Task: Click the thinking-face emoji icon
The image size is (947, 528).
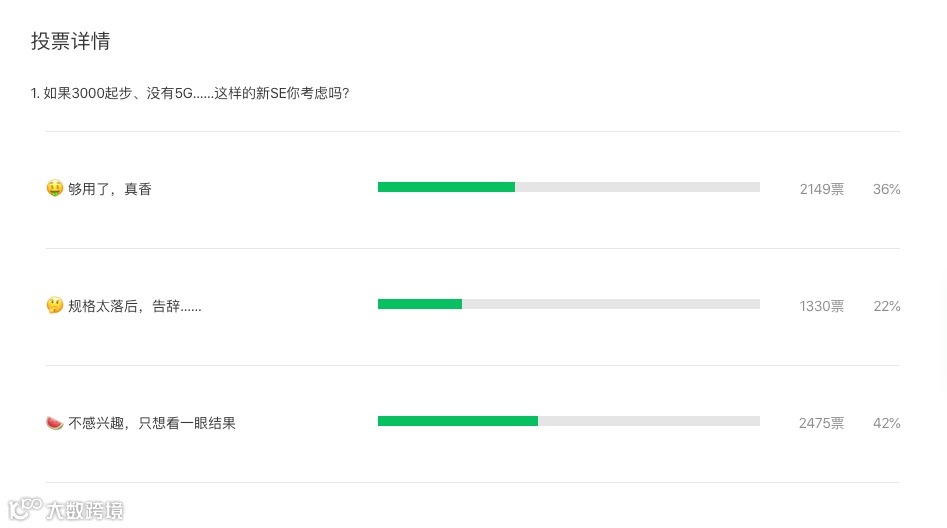Action: click(55, 305)
